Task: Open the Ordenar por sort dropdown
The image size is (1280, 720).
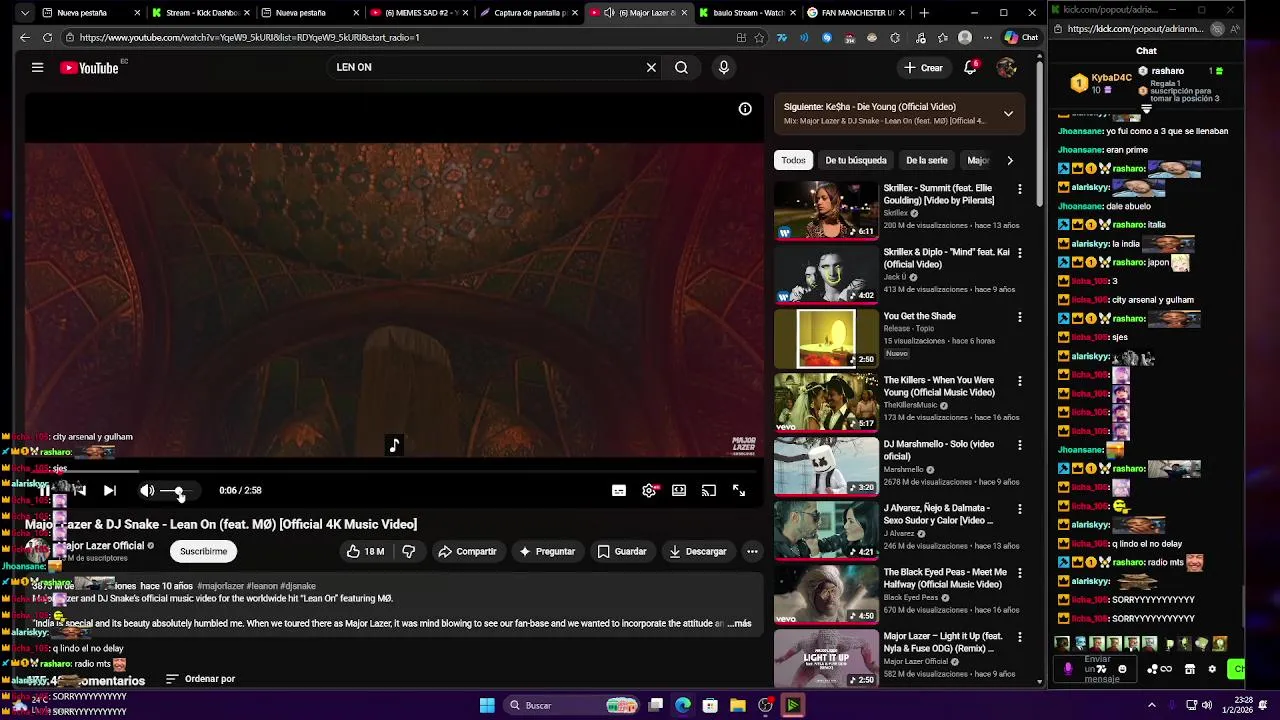Action: click(200, 679)
